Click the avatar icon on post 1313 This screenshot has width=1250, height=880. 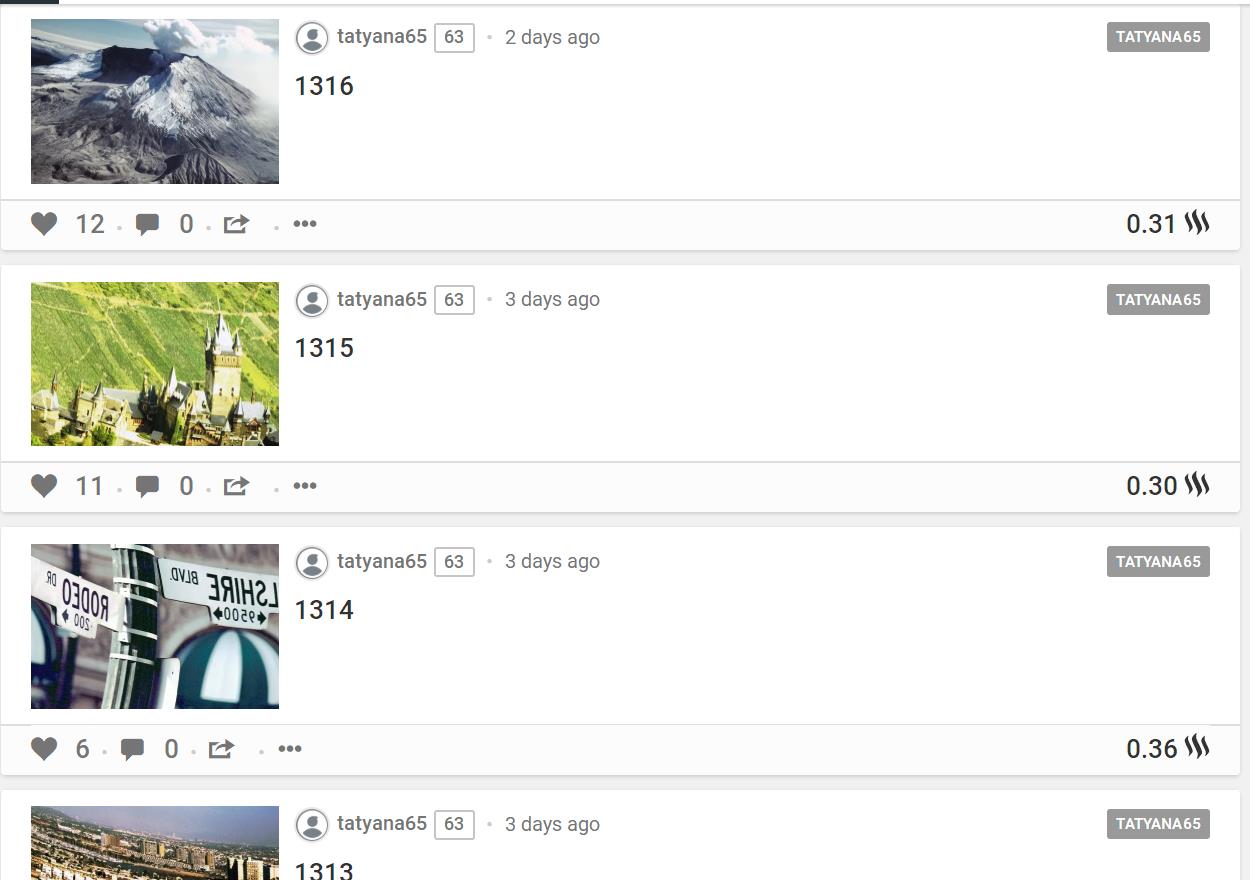tap(312, 825)
